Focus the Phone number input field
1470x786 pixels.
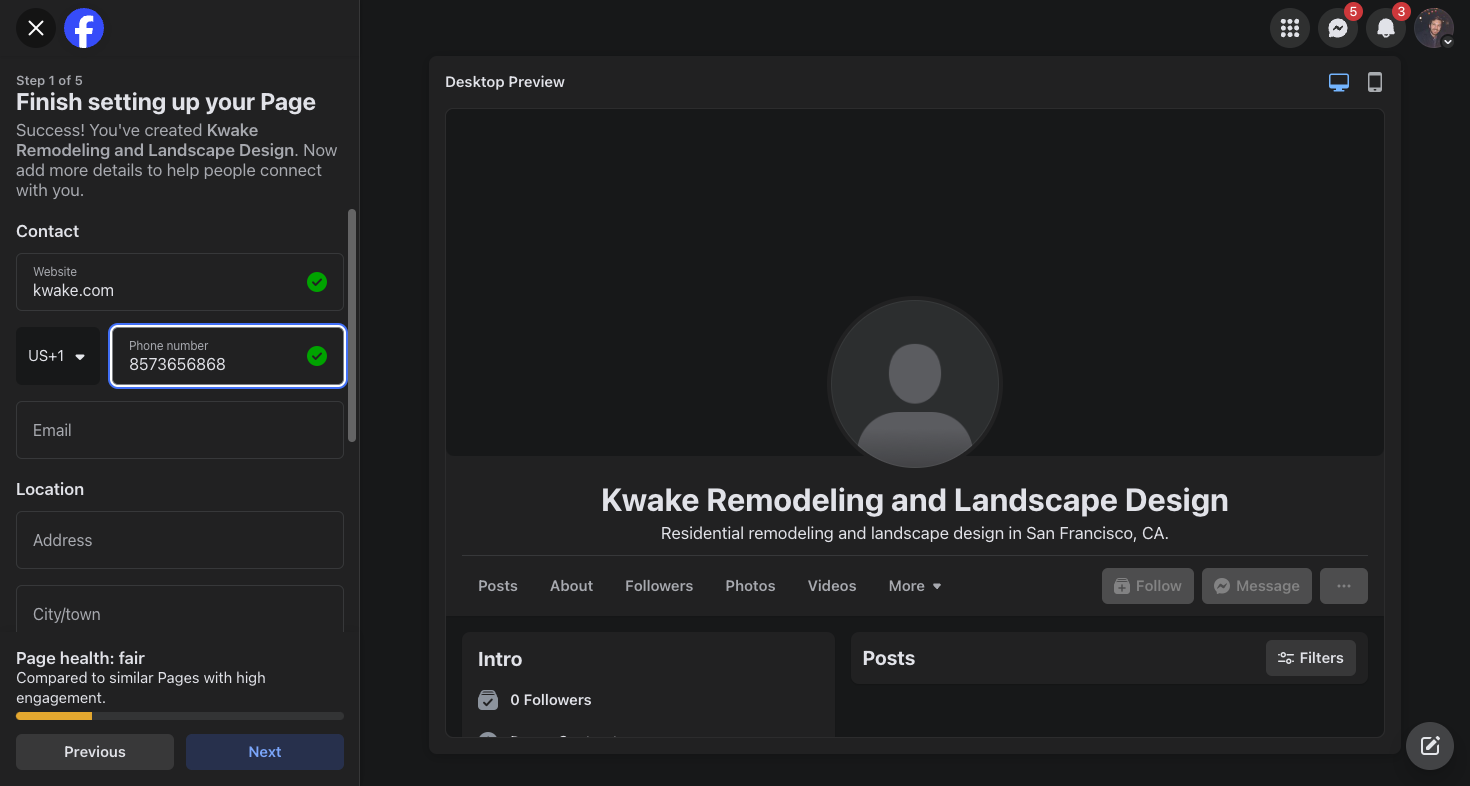[x=228, y=356]
